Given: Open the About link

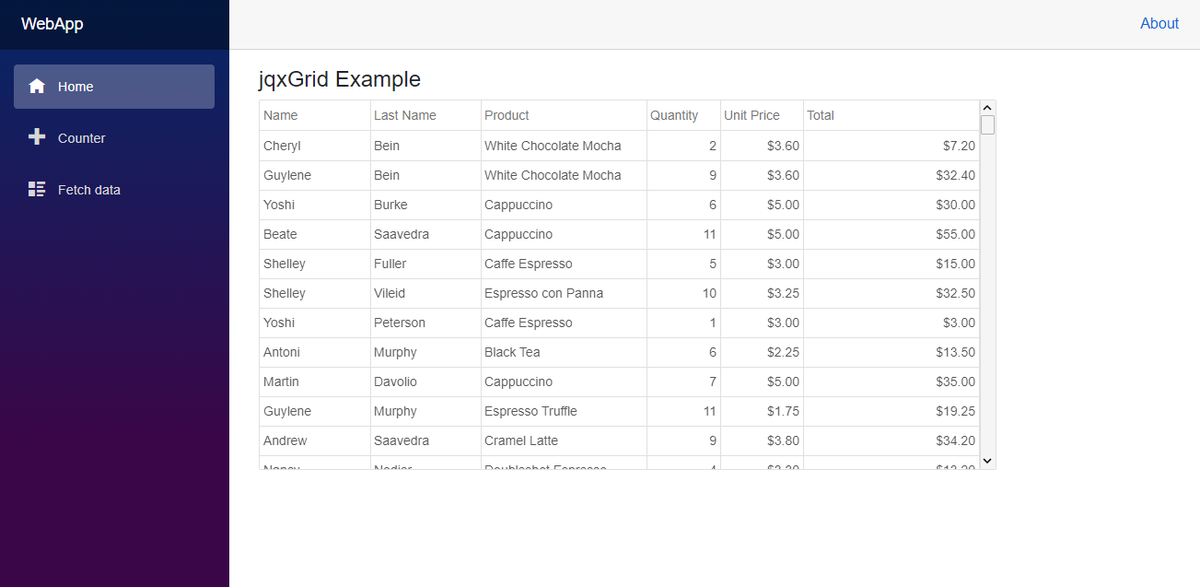Looking at the screenshot, I should click(x=1159, y=24).
